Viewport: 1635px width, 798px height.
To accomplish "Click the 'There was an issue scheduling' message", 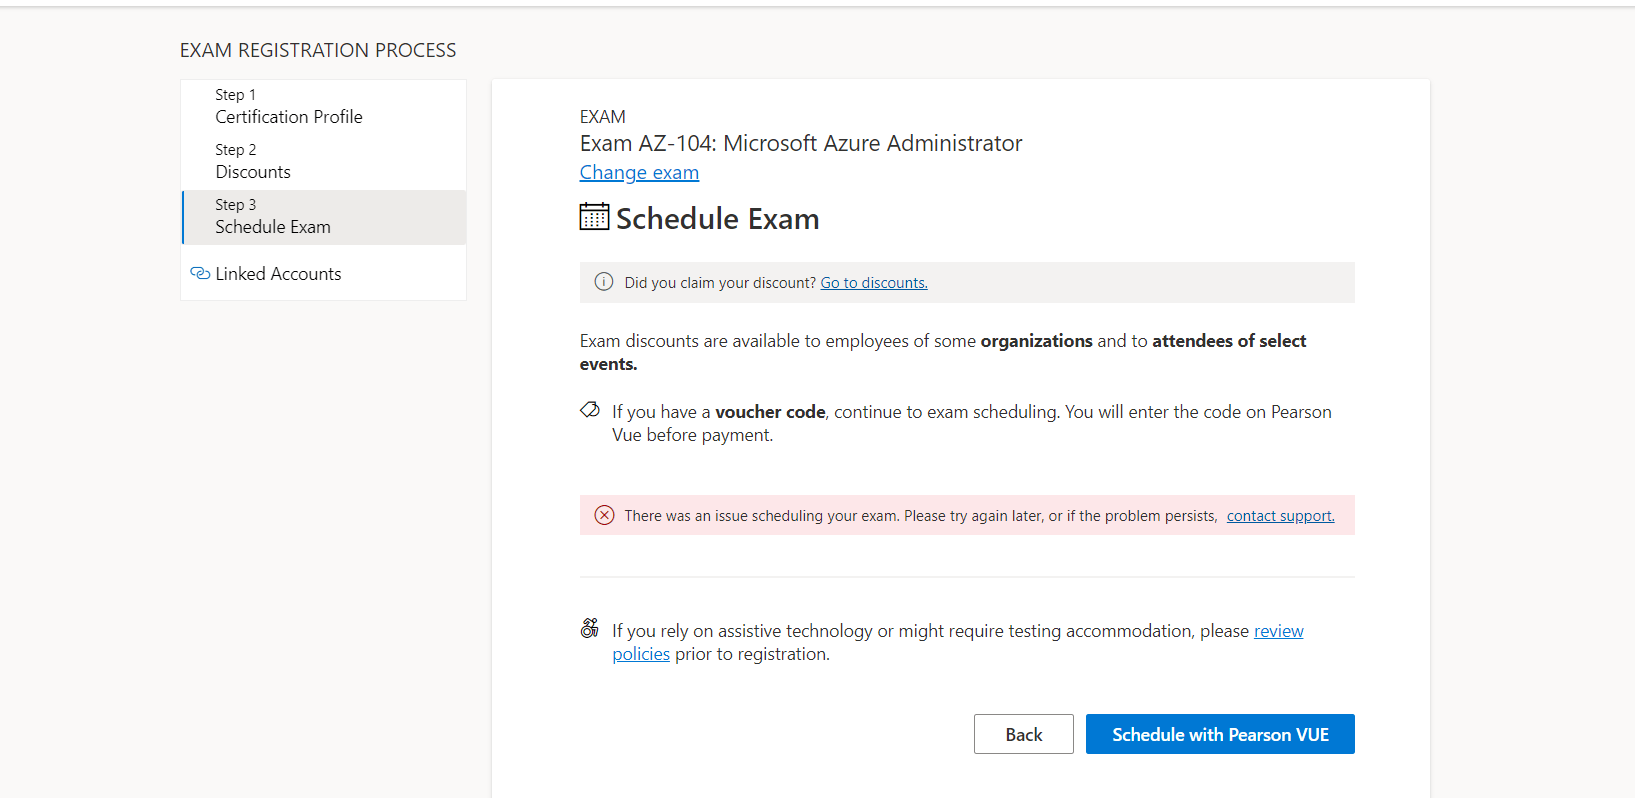I will pos(921,516).
